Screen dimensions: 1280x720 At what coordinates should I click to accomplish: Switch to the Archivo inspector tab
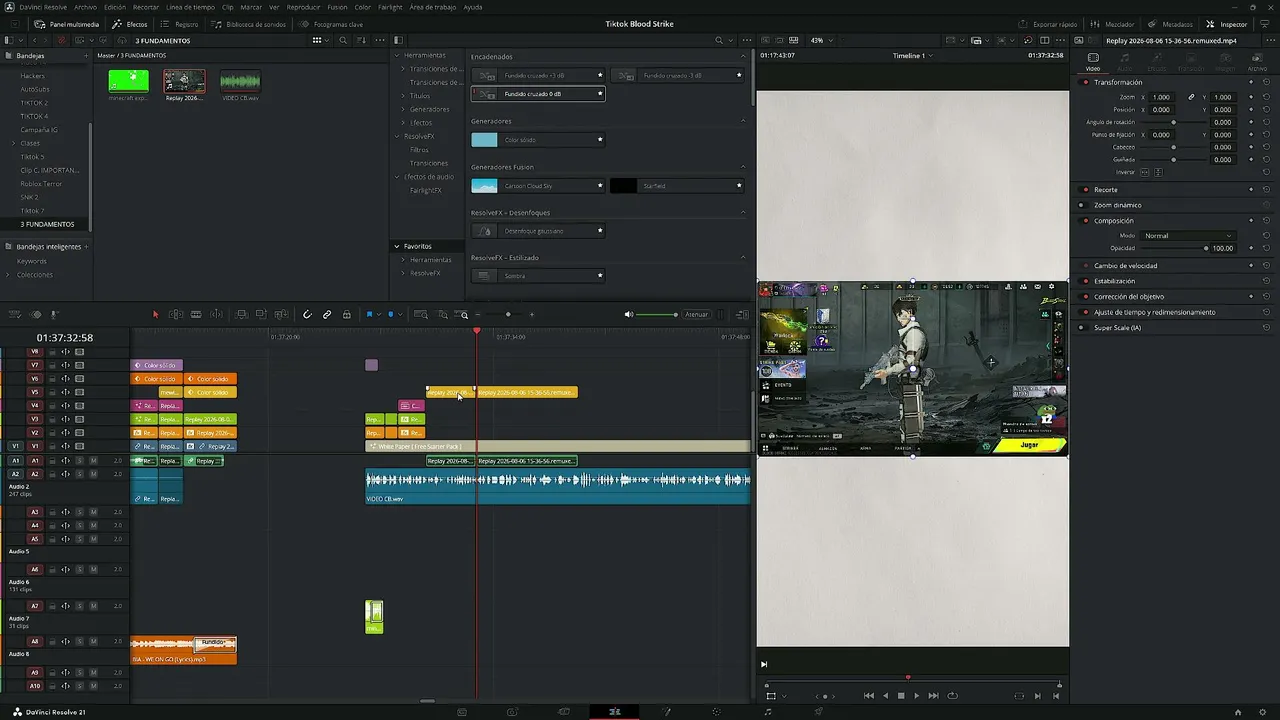point(1257,64)
